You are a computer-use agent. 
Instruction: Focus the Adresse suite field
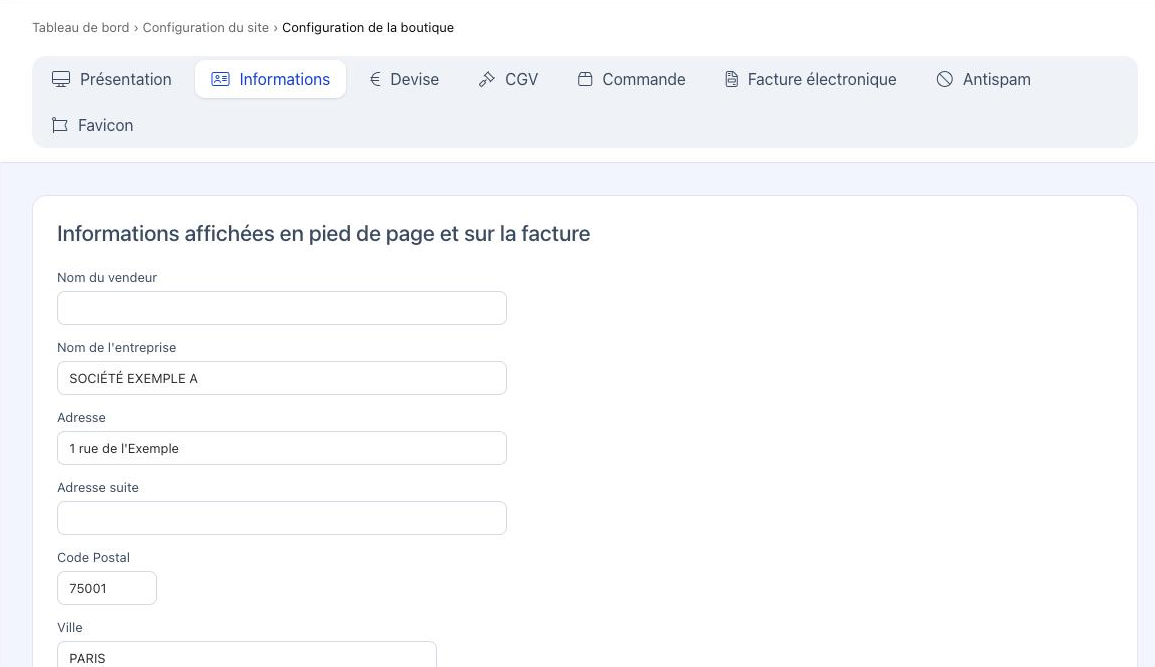point(282,518)
